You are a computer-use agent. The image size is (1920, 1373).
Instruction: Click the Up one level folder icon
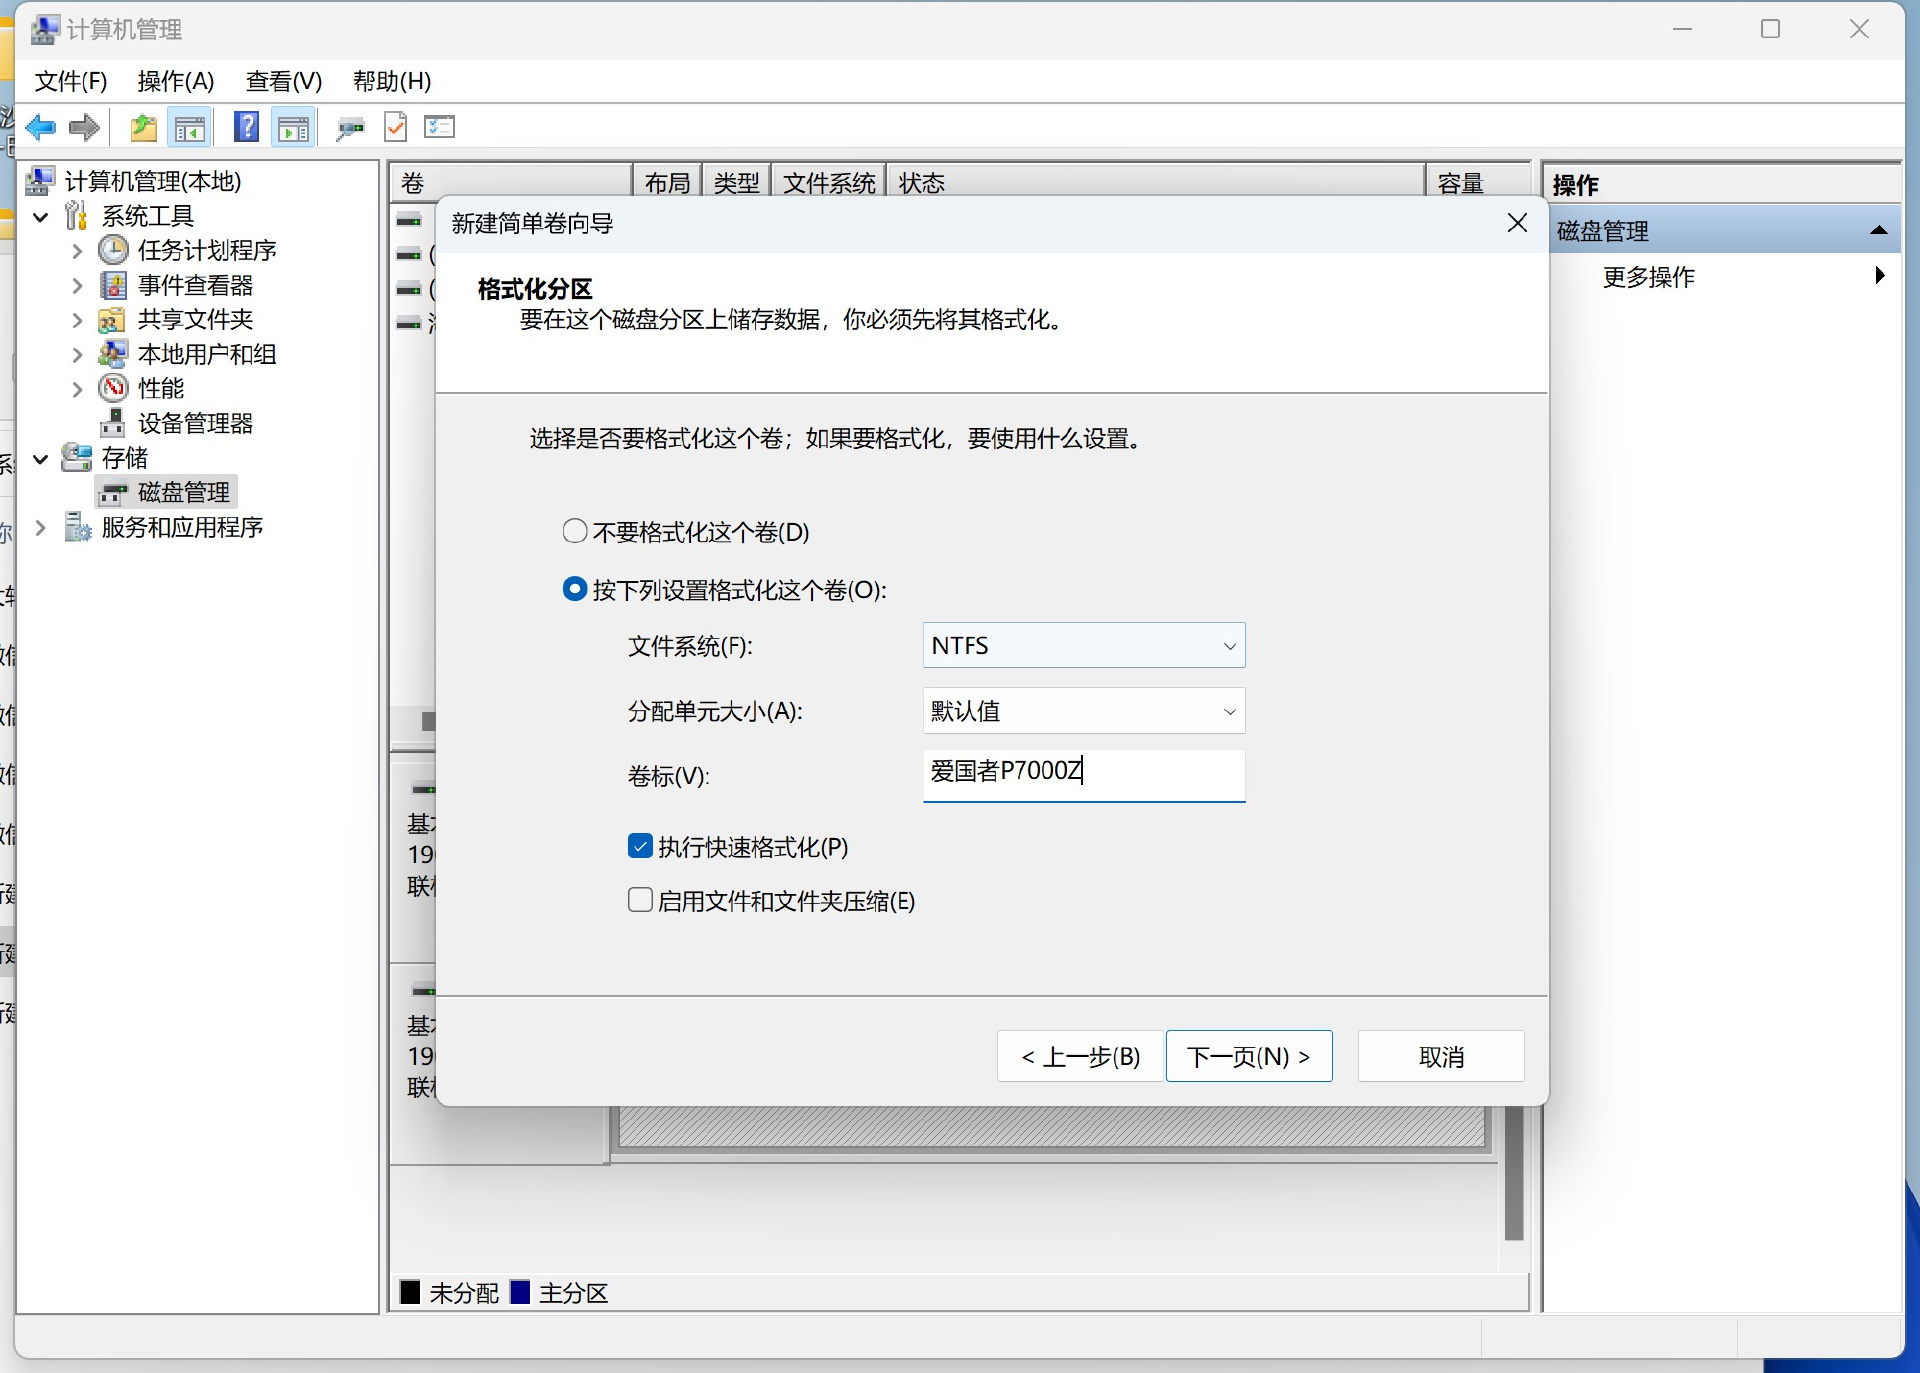point(143,127)
